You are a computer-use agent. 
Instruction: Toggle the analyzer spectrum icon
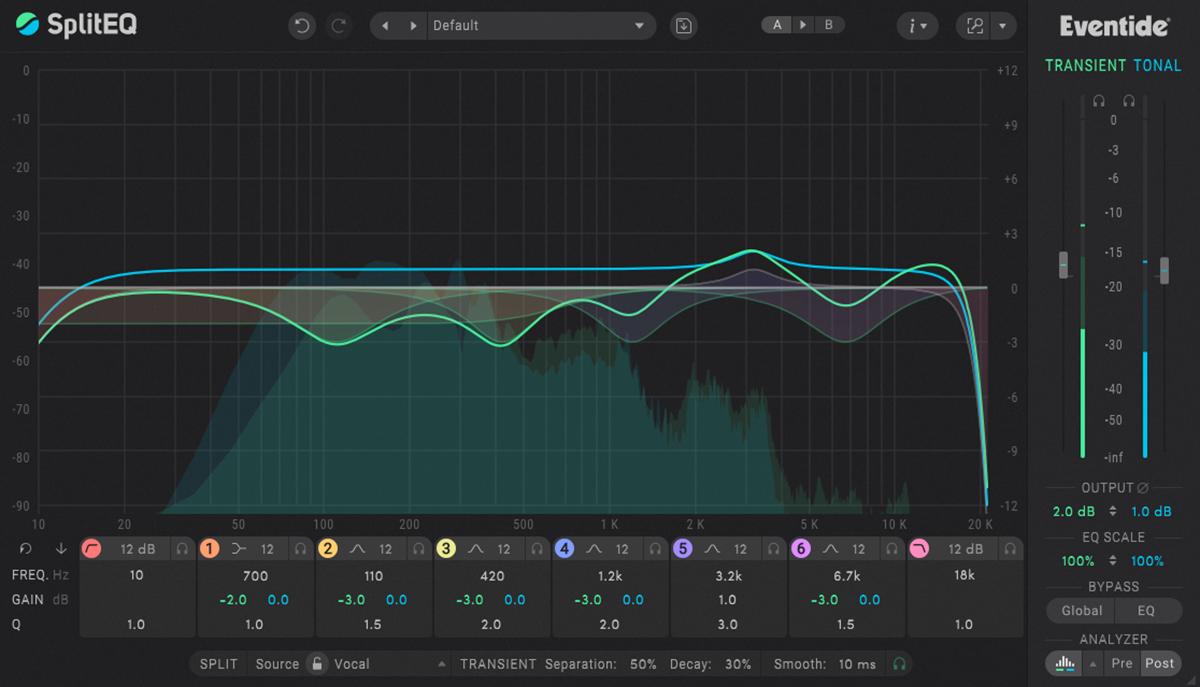coord(1065,663)
